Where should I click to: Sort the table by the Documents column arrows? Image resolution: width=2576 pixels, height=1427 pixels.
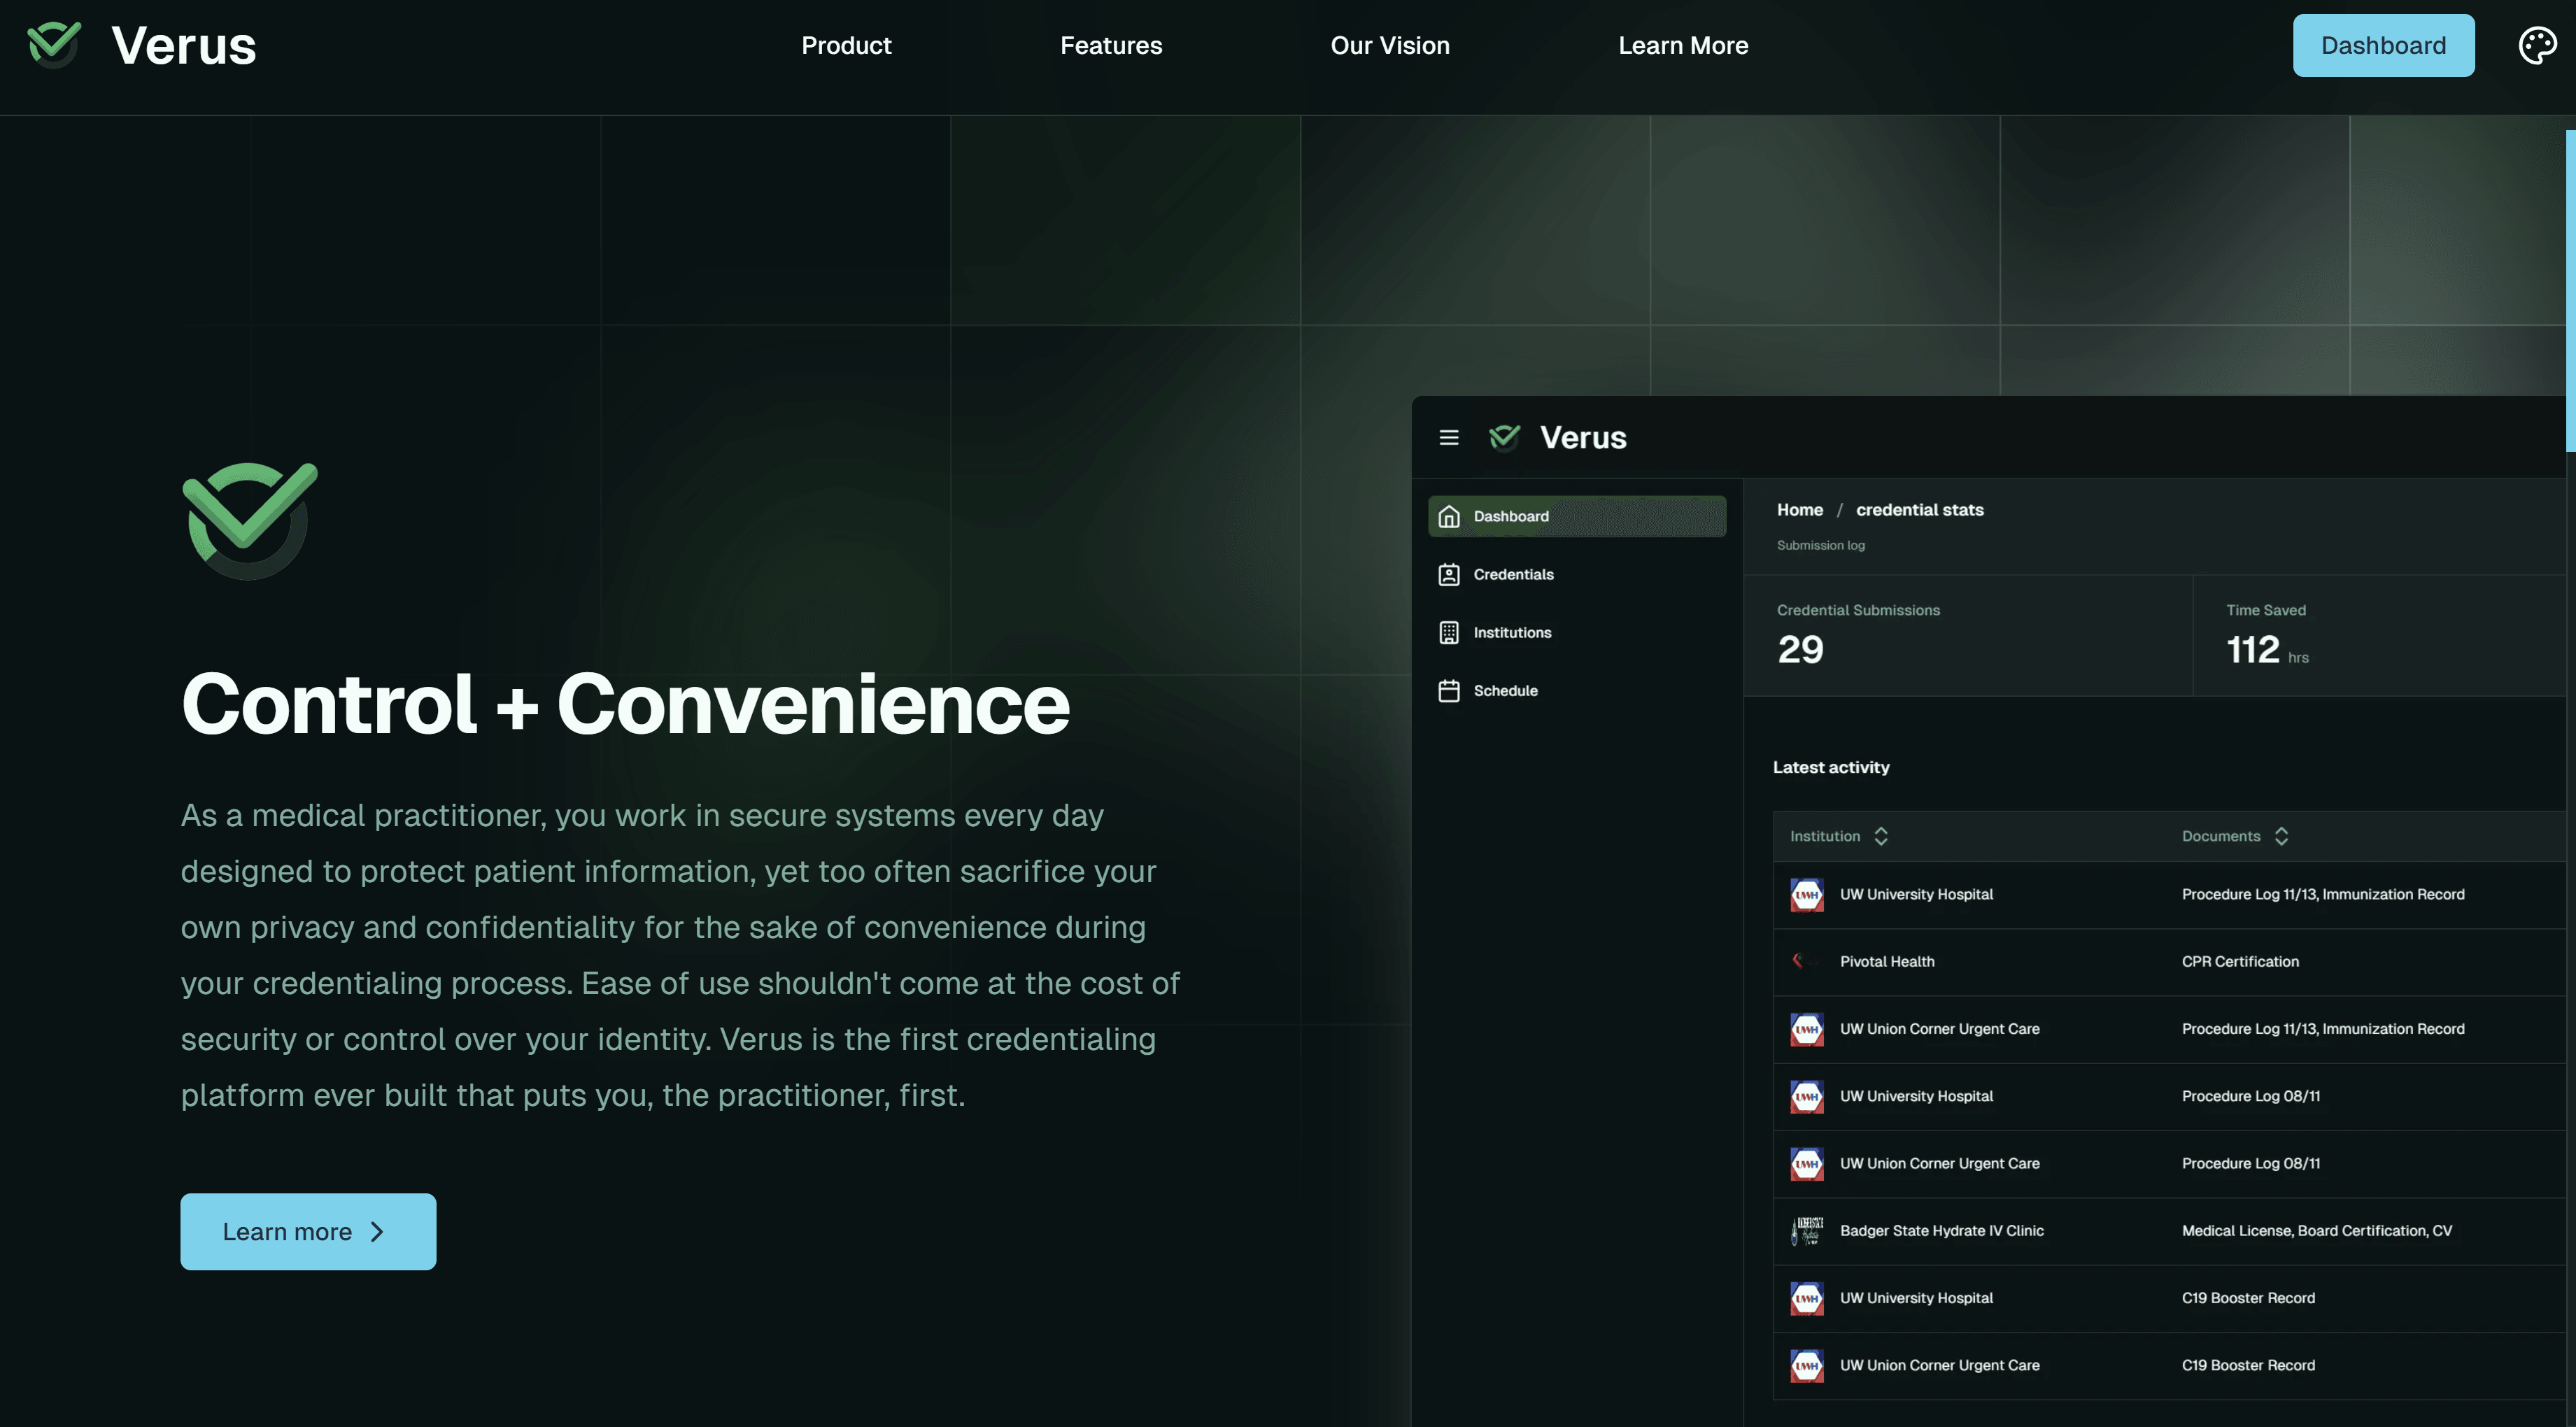point(2281,836)
